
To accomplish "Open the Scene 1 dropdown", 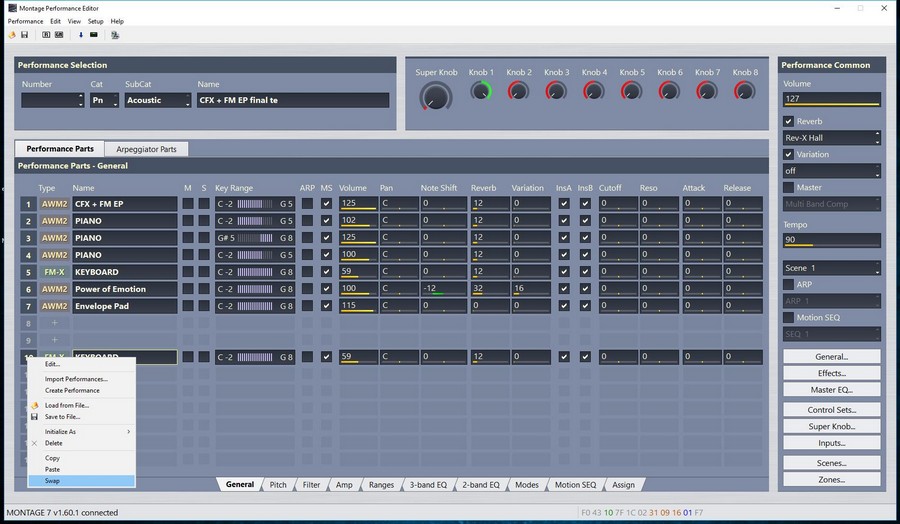I will pyautogui.click(x=832, y=268).
